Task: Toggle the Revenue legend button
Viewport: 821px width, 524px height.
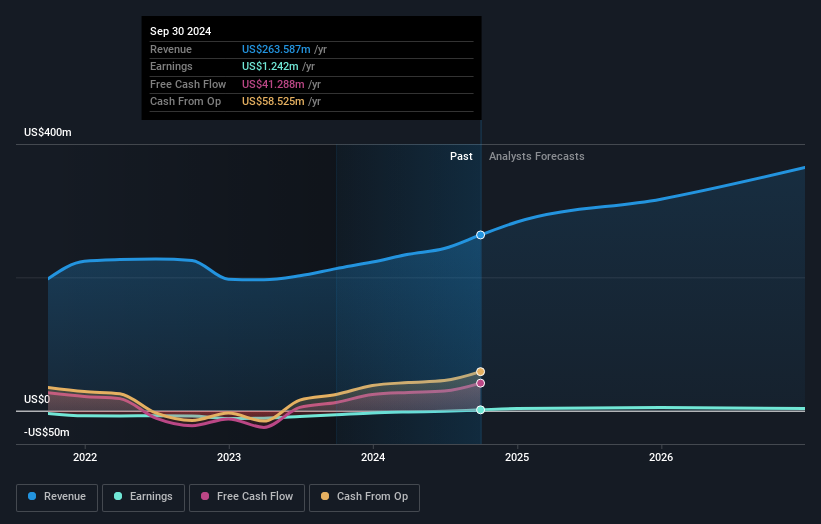Action: click(x=57, y=497)
